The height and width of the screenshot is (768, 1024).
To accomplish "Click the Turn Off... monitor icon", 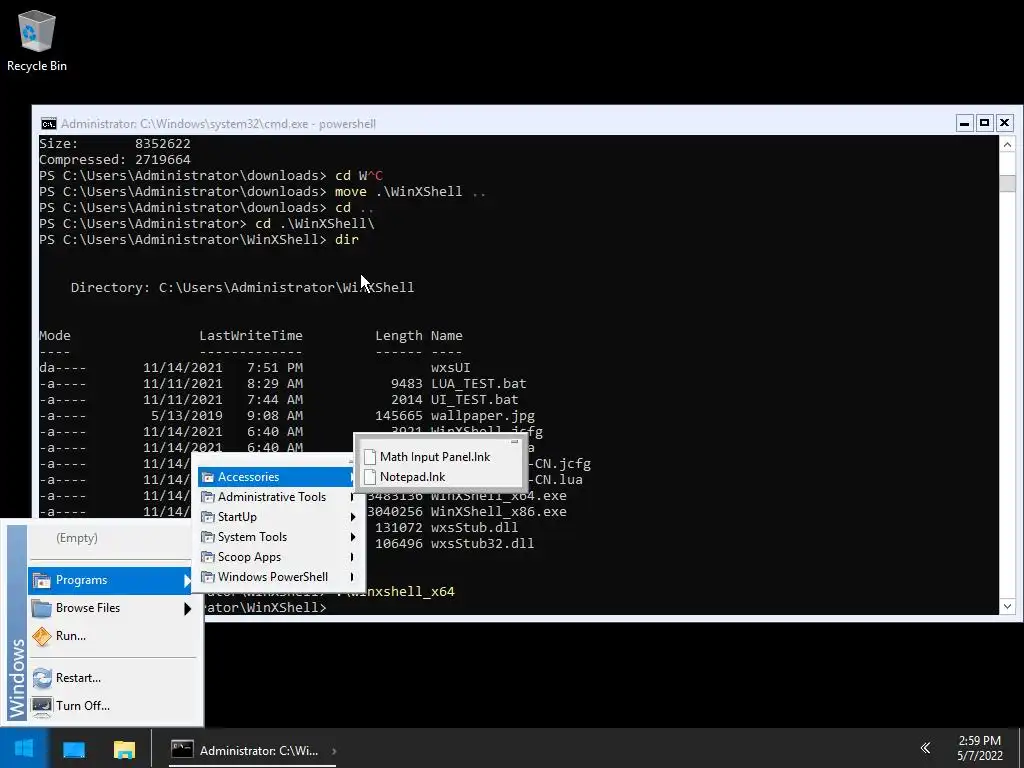I will pos(42,706).
